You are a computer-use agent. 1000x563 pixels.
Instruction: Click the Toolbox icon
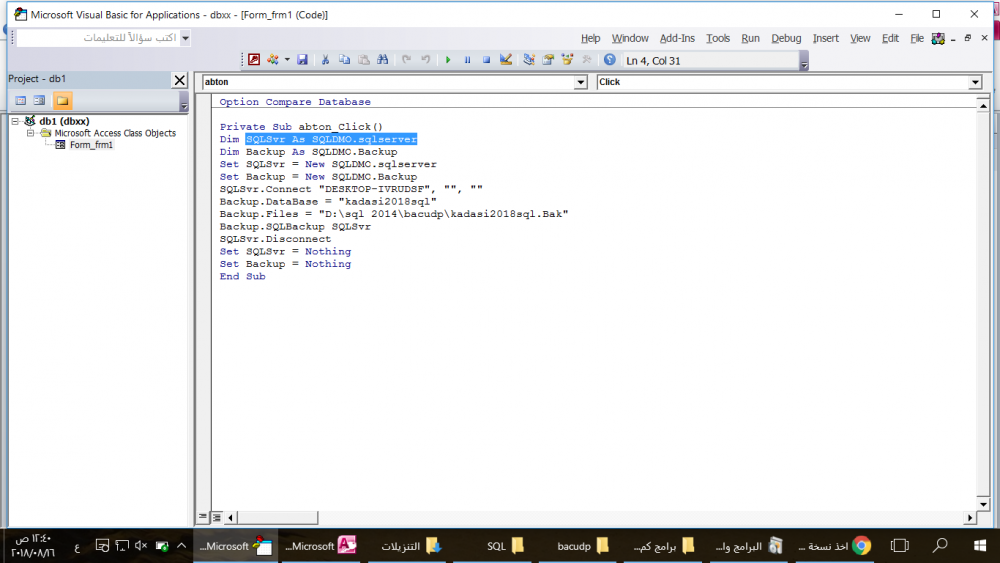(586, 60)
